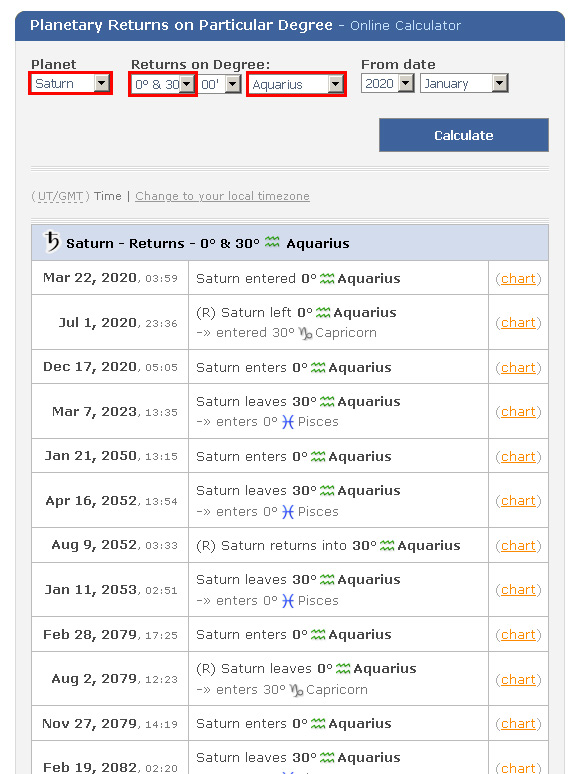
Task: Open the Planet dropdown showing Saturn
Action: pos(71,83)
